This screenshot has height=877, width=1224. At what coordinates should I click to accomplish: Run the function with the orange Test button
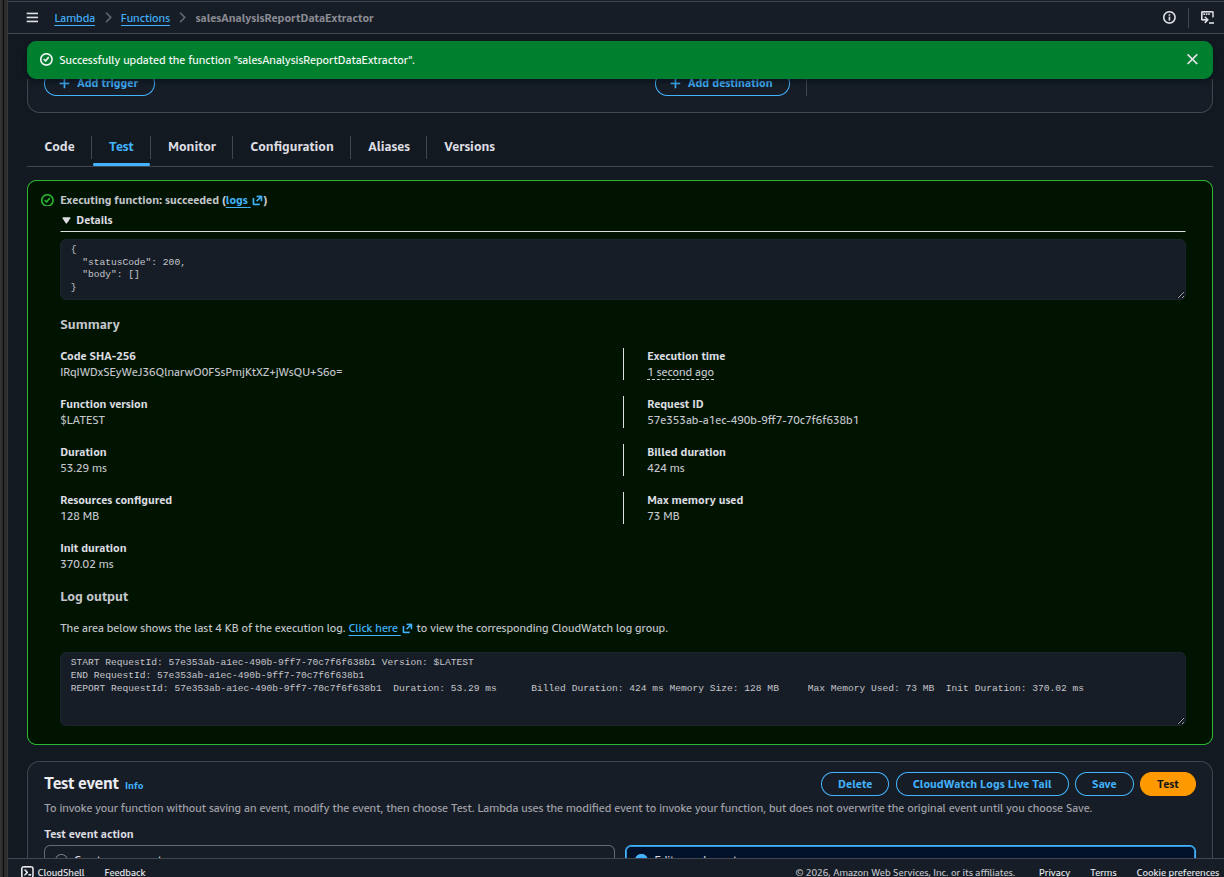(1167, 784)
